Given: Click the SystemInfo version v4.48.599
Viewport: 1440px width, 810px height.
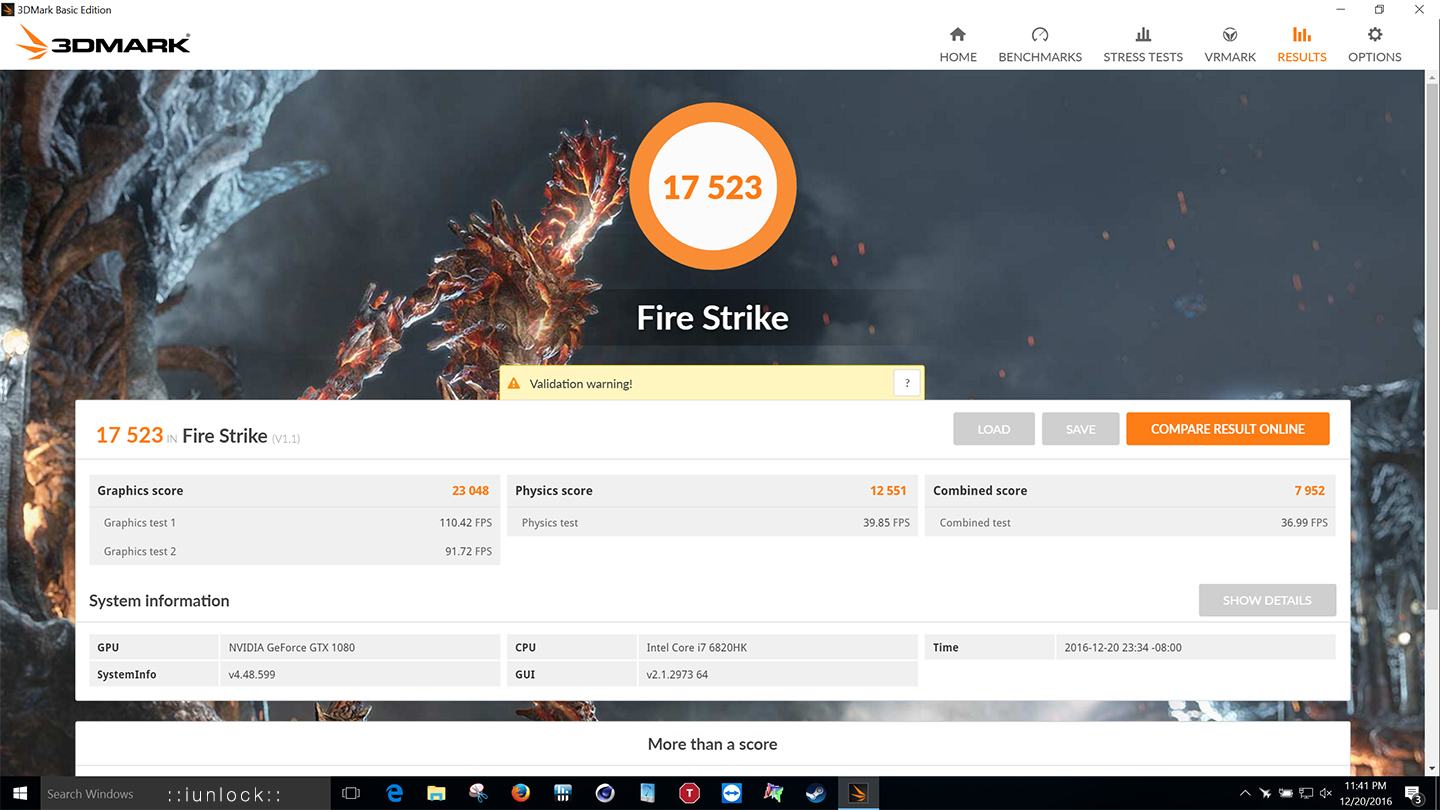Looking at the screenshot, I should pyautogui.click(x=252, y=675).
